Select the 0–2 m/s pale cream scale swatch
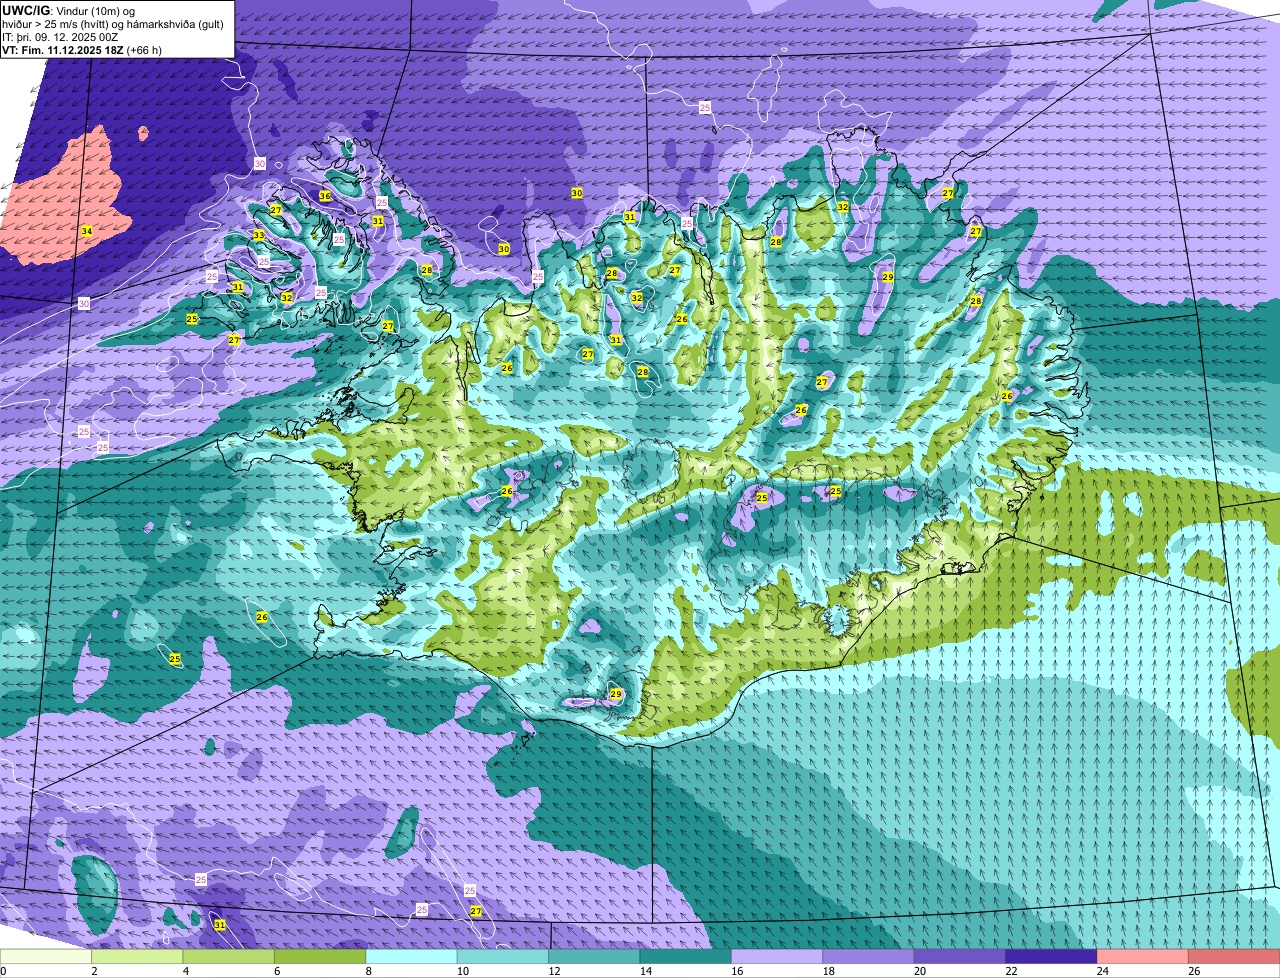Viewport: 1280px width, 978px height. pyautogui.click(x=46, y=957)
